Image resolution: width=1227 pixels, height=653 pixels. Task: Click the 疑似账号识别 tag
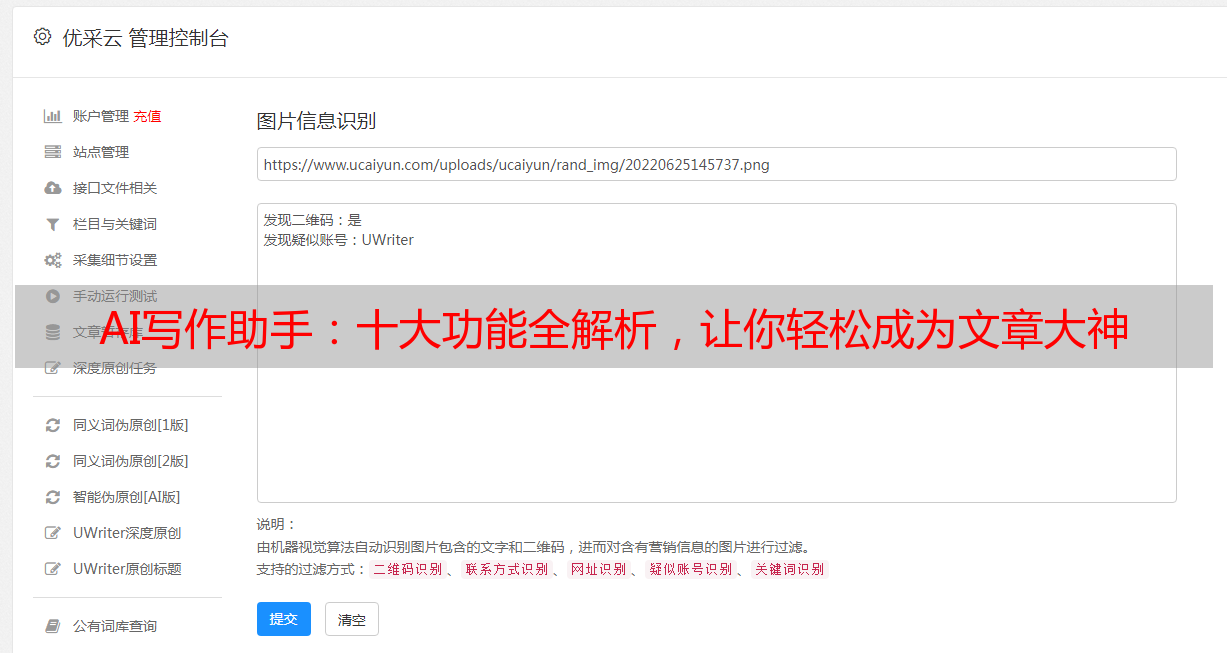pyautogui.click(x=690, y=569)
